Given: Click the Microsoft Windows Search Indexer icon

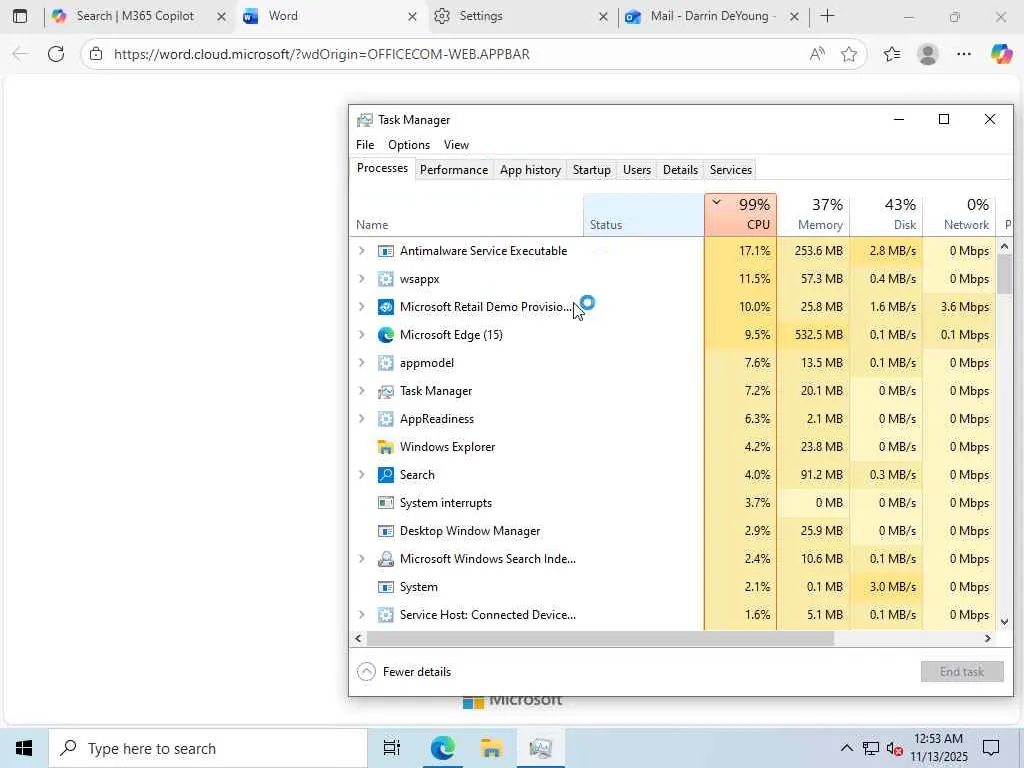Looking at the screenshot, I should click(386, 559).
